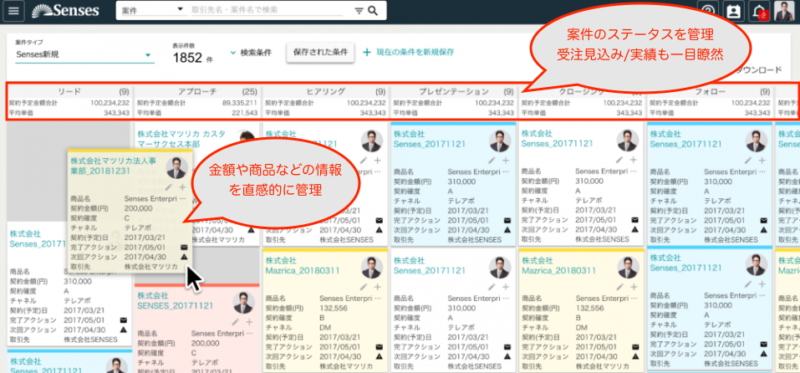Edit pencil on white プレゼンテーション Senses_20171121 card
This screenshot has height=373, width=800.
(492, 287)
